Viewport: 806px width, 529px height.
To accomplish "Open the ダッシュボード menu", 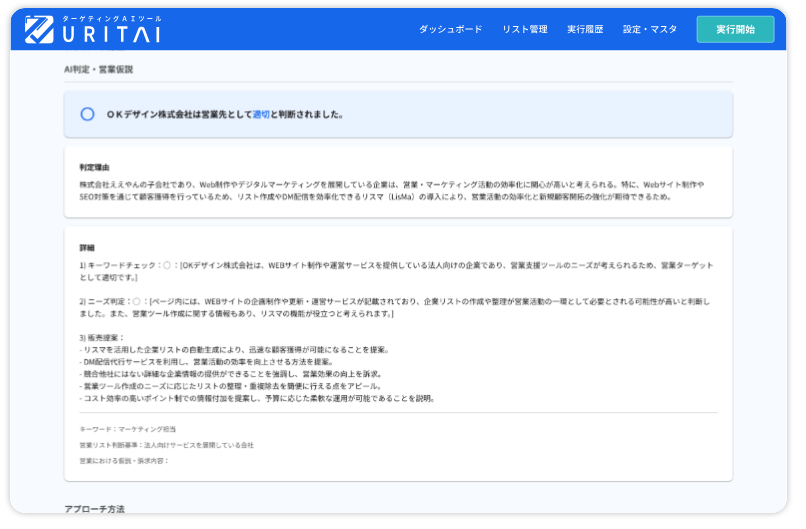I will [x=450, y=29].
